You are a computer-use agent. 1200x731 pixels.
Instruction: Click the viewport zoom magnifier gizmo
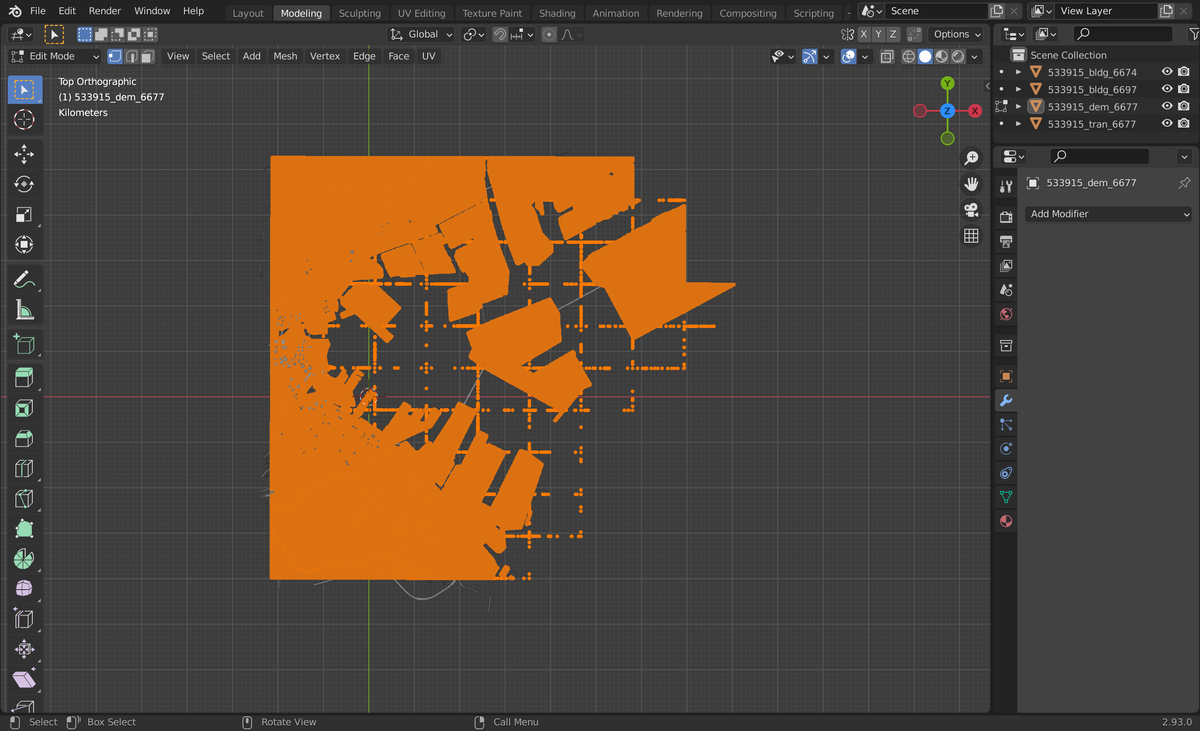pos(971,158)
